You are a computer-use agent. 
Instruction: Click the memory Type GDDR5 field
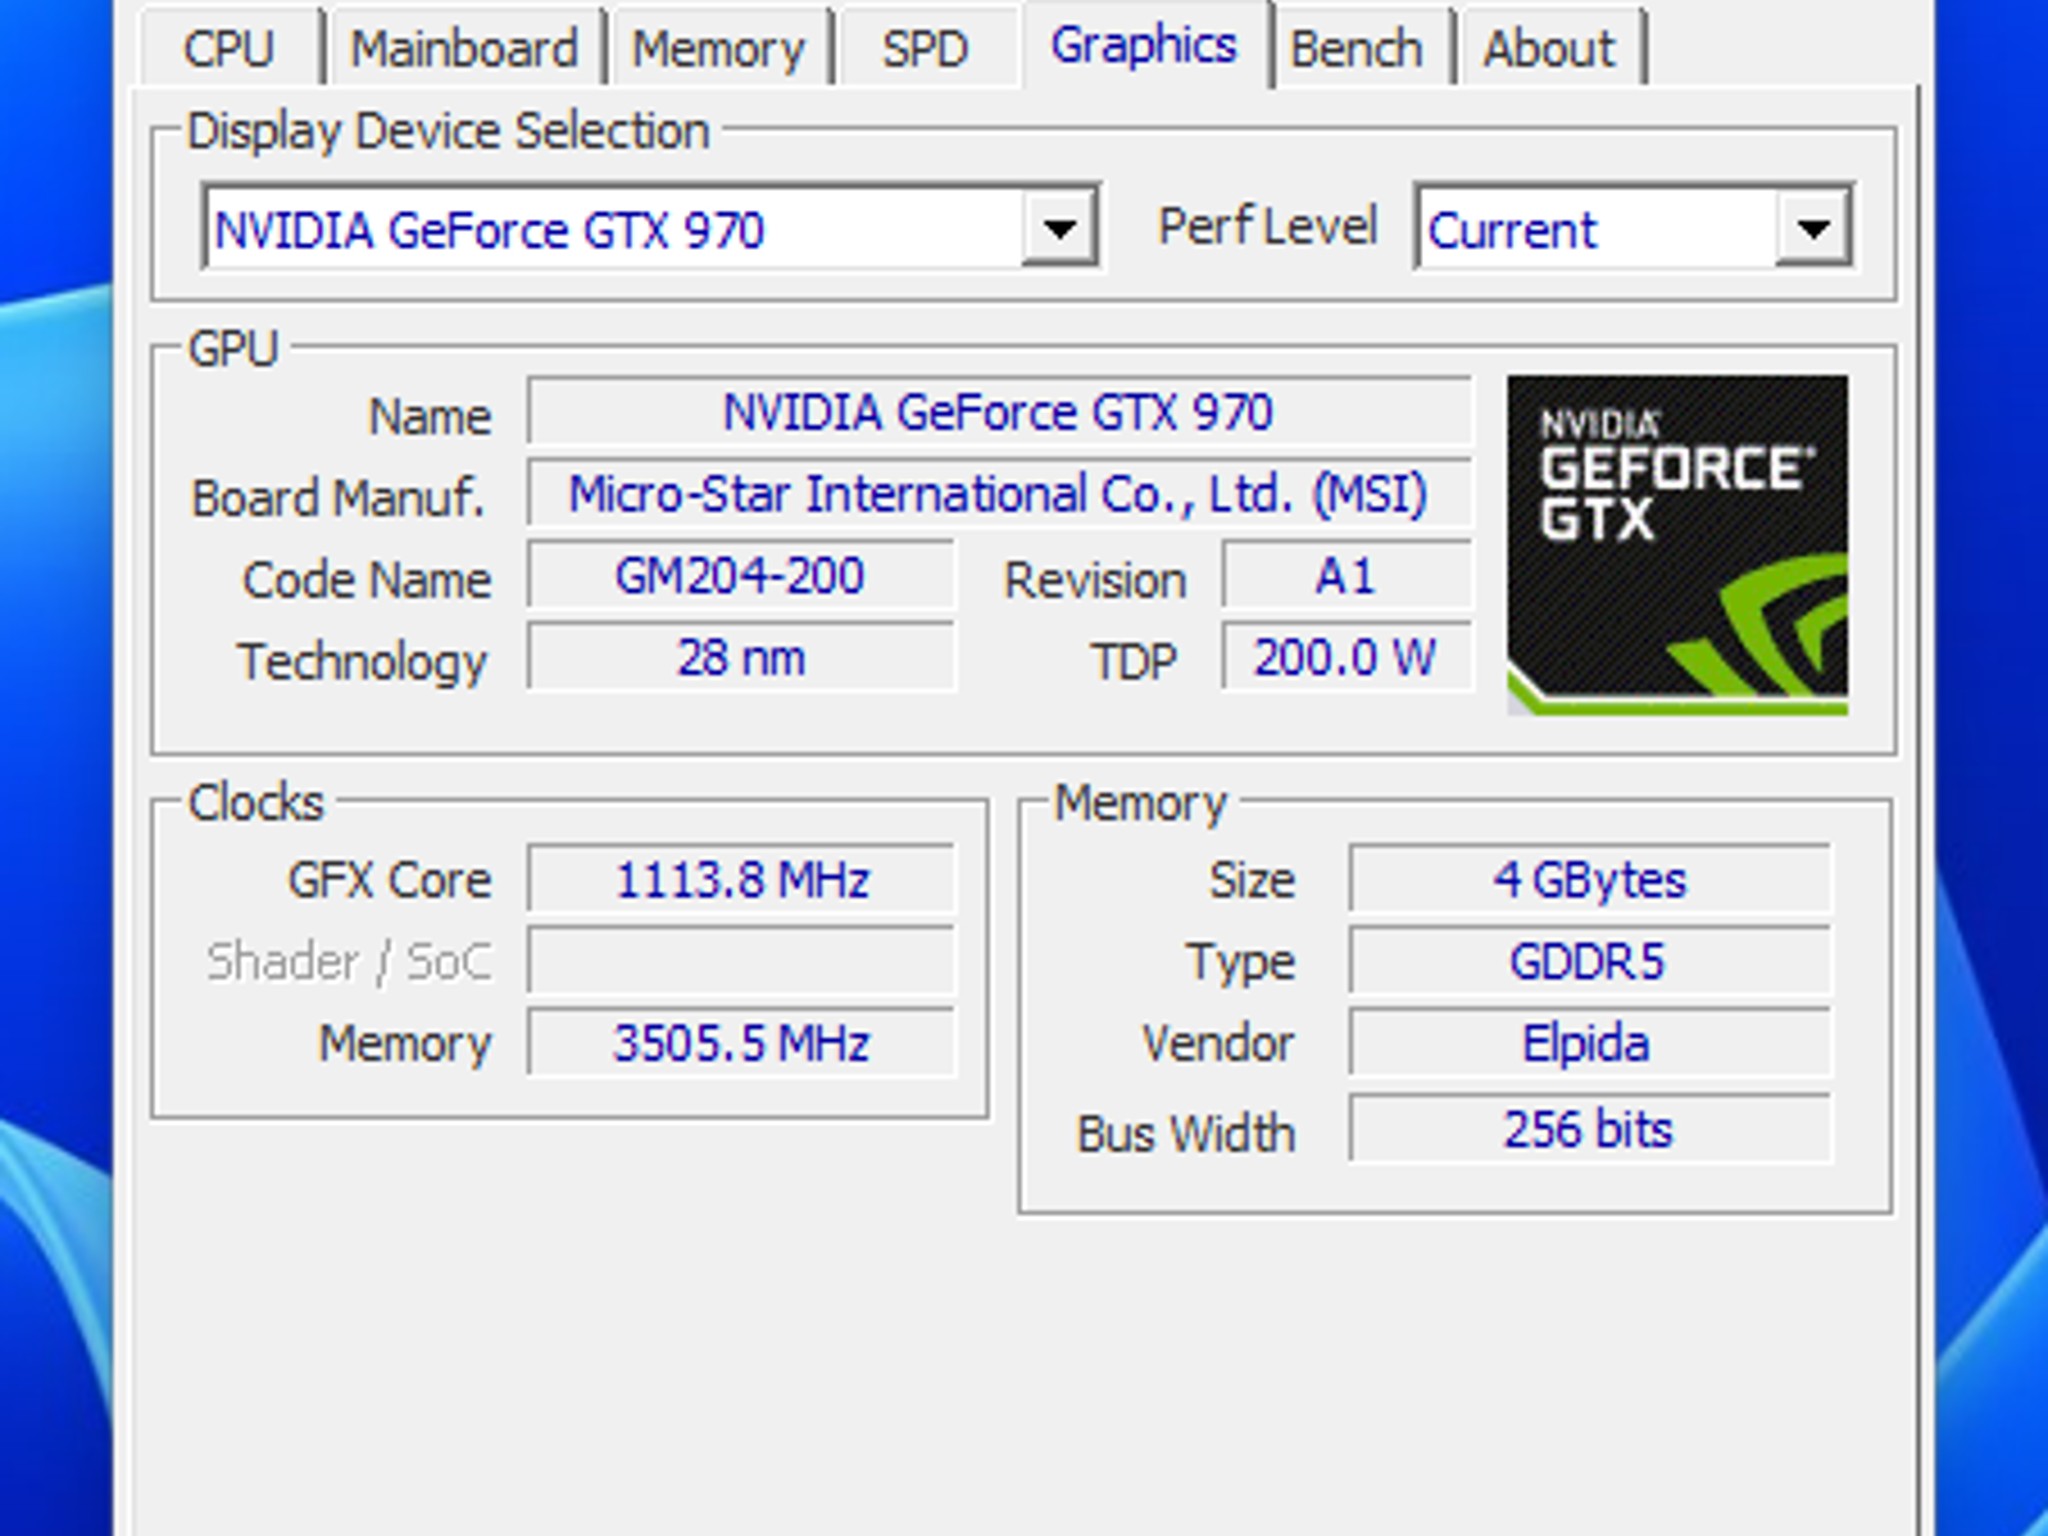click(1590, 961)
